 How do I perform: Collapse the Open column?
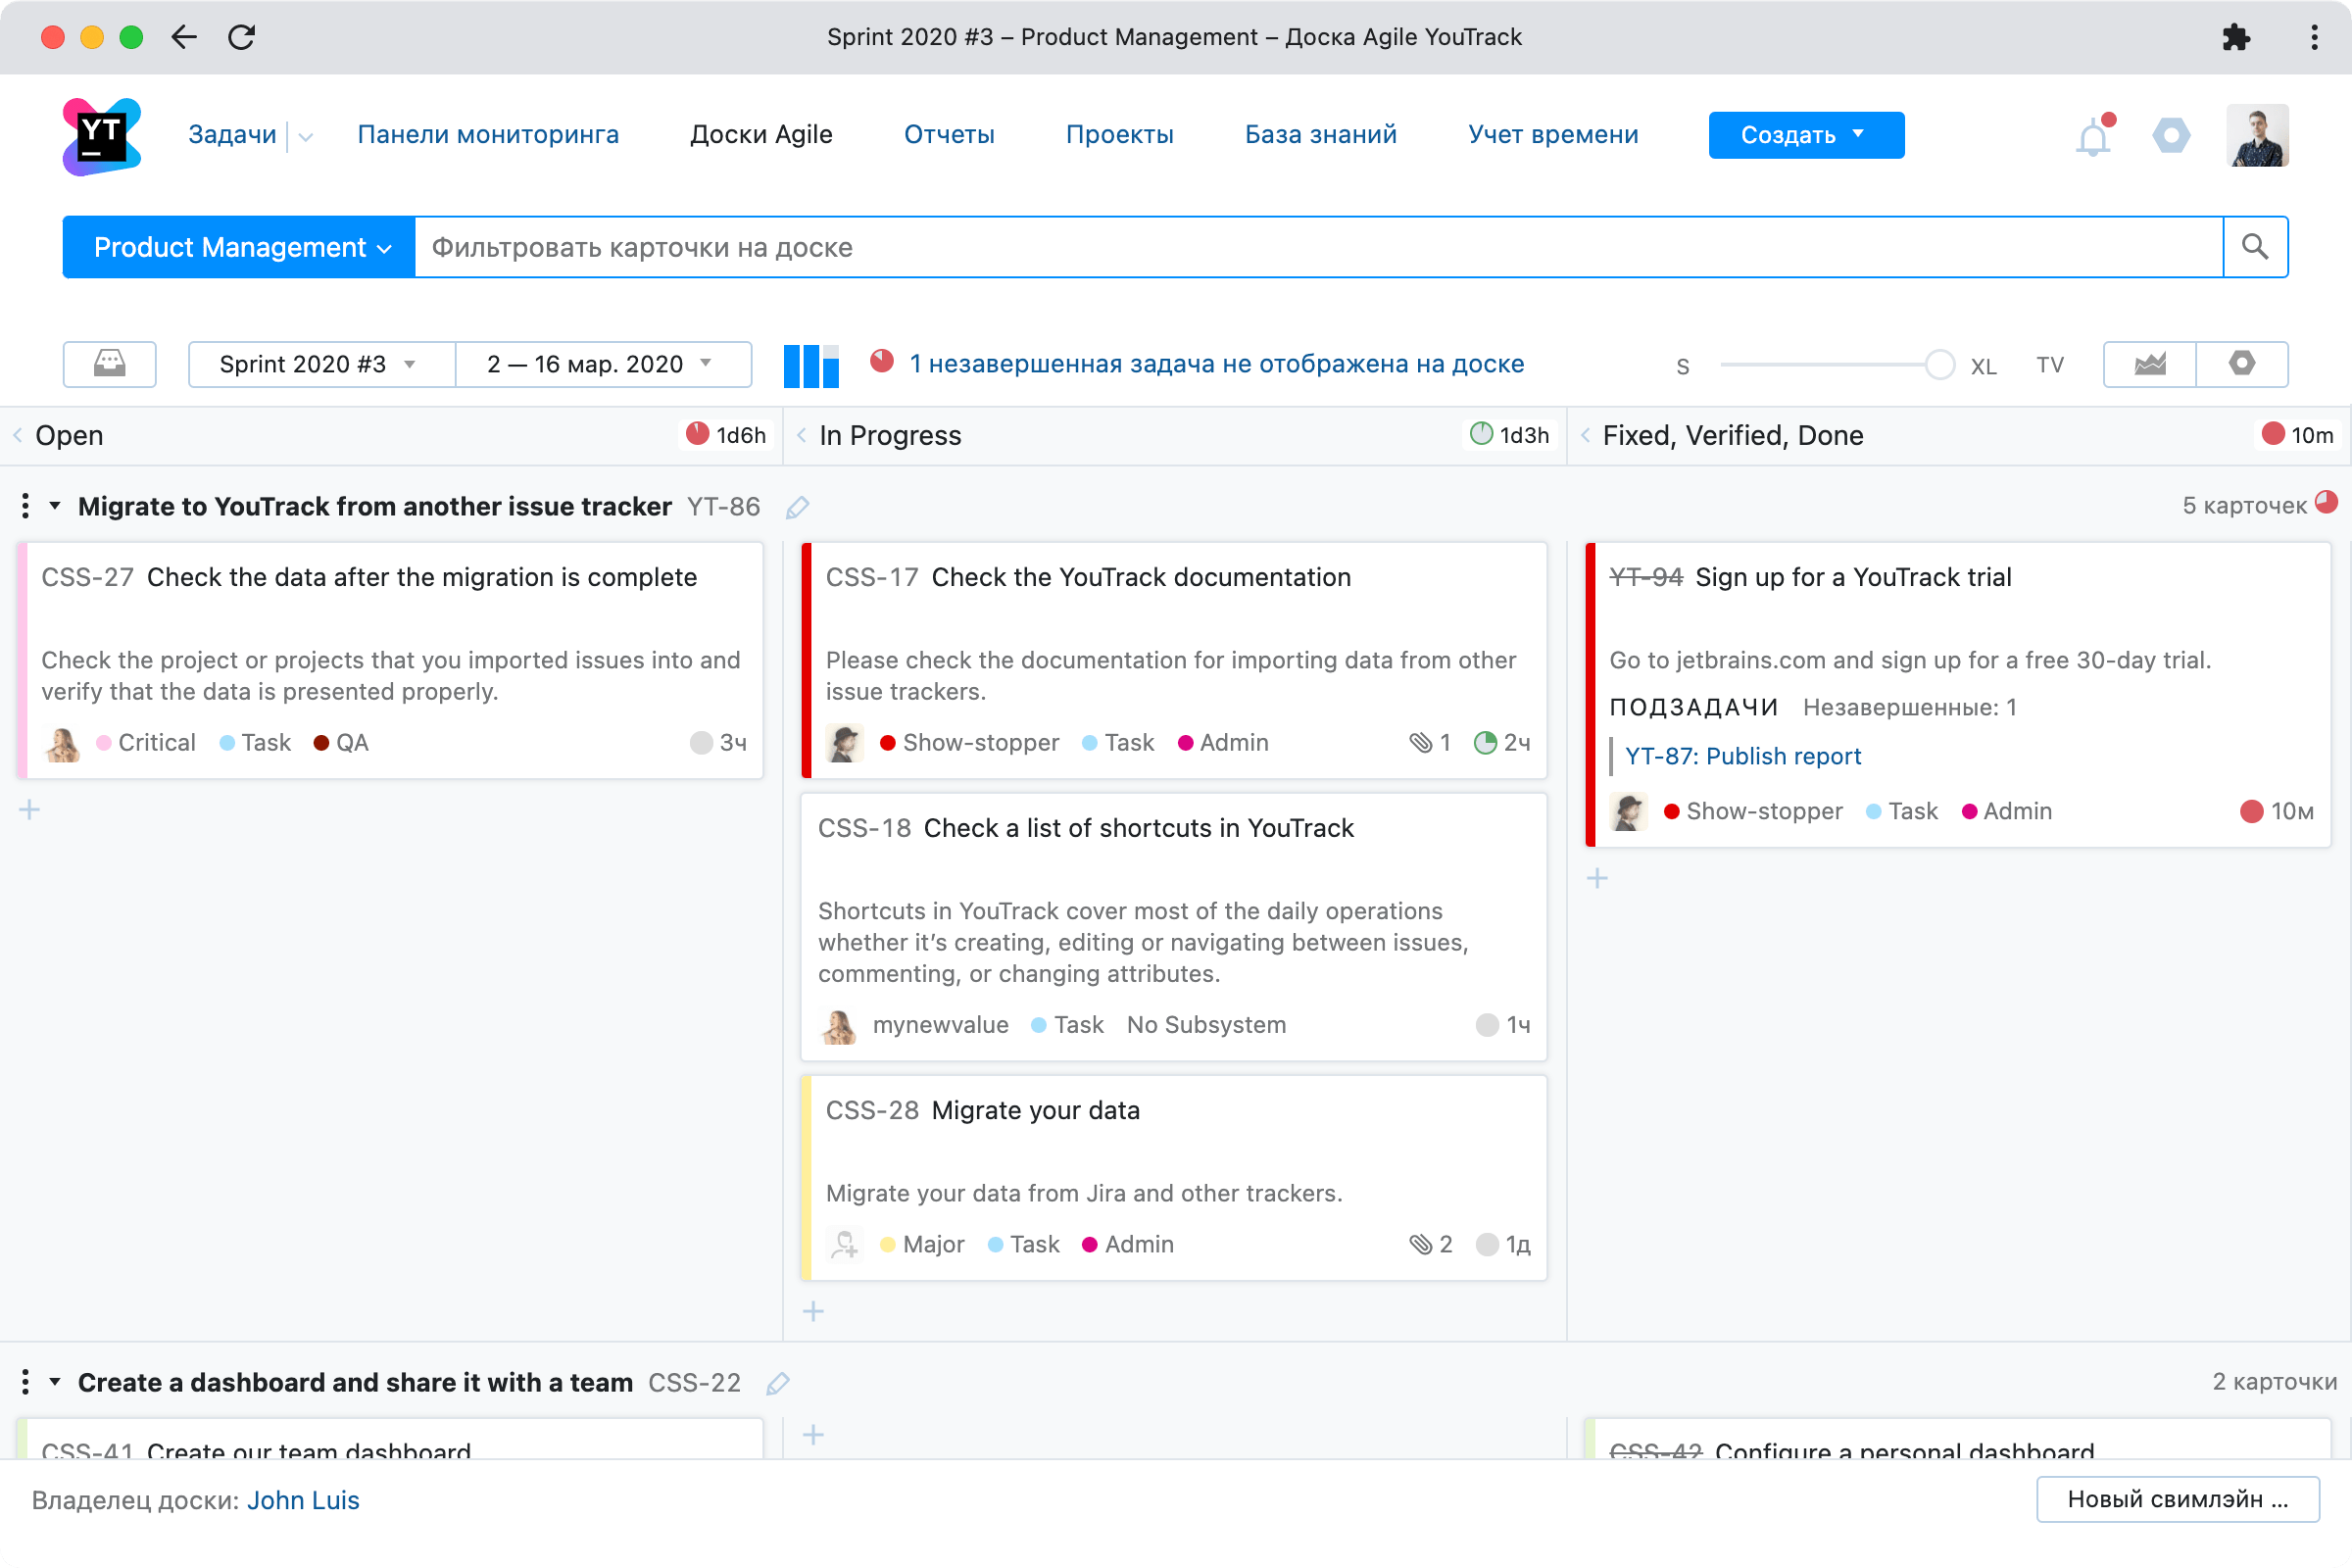point(17,435)
